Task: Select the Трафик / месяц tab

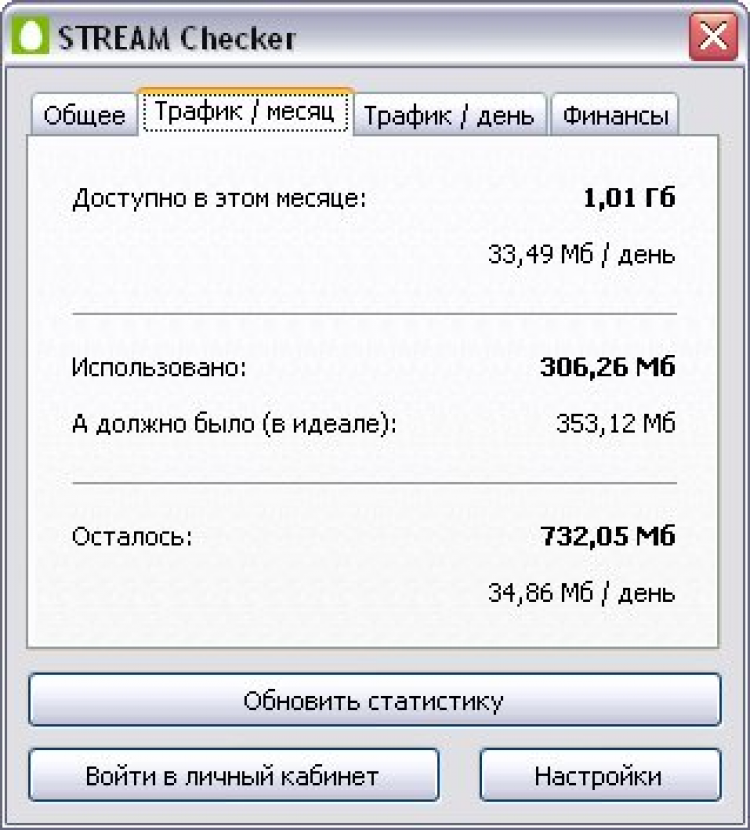Action: coord(245,112)
